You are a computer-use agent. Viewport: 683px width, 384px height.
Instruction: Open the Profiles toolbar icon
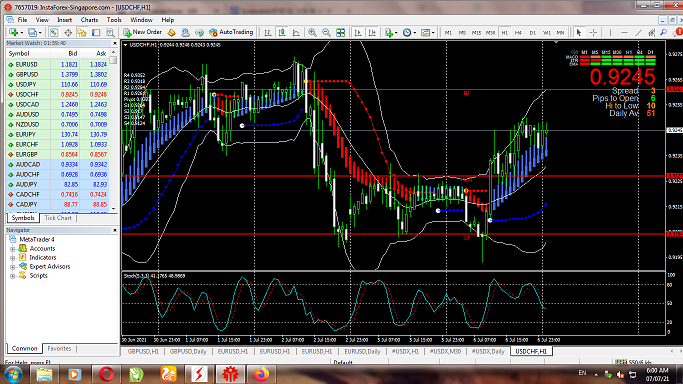33,32
